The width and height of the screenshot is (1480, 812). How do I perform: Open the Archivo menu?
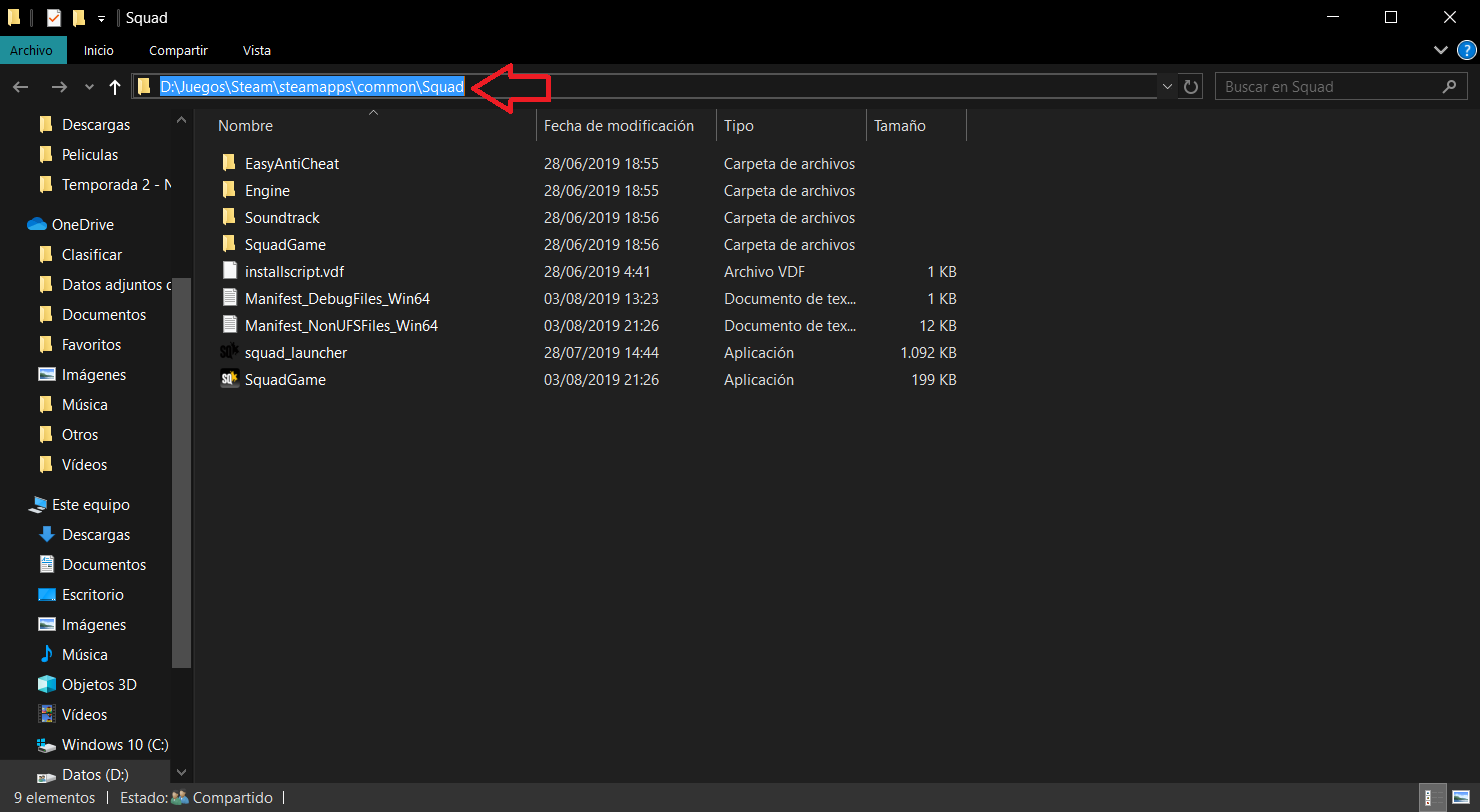pos(30,50)
